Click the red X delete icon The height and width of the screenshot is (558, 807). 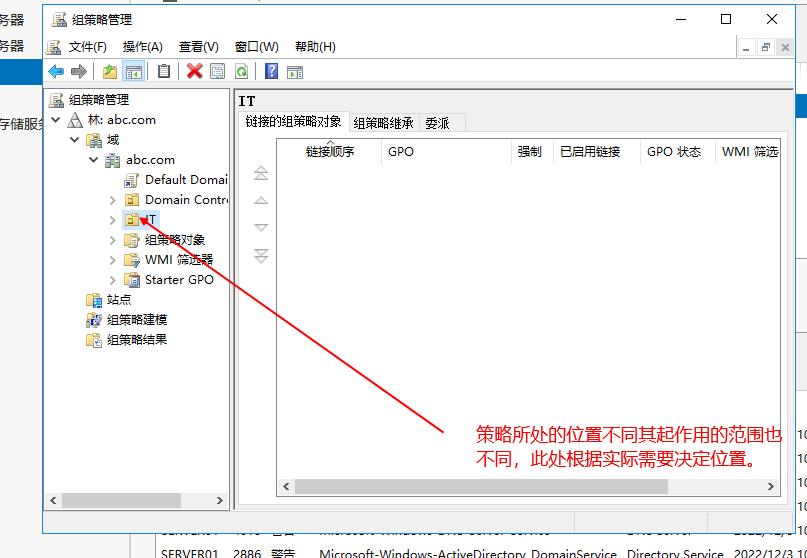tap(195, 71)
